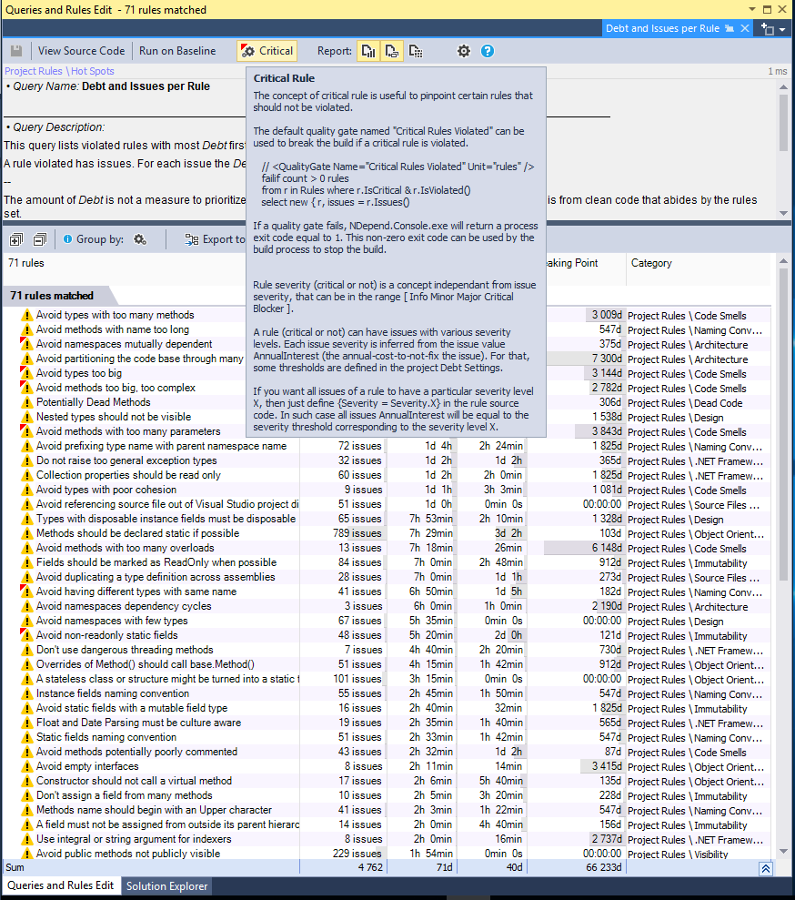Click the View Source Code button

coord(81,51)
